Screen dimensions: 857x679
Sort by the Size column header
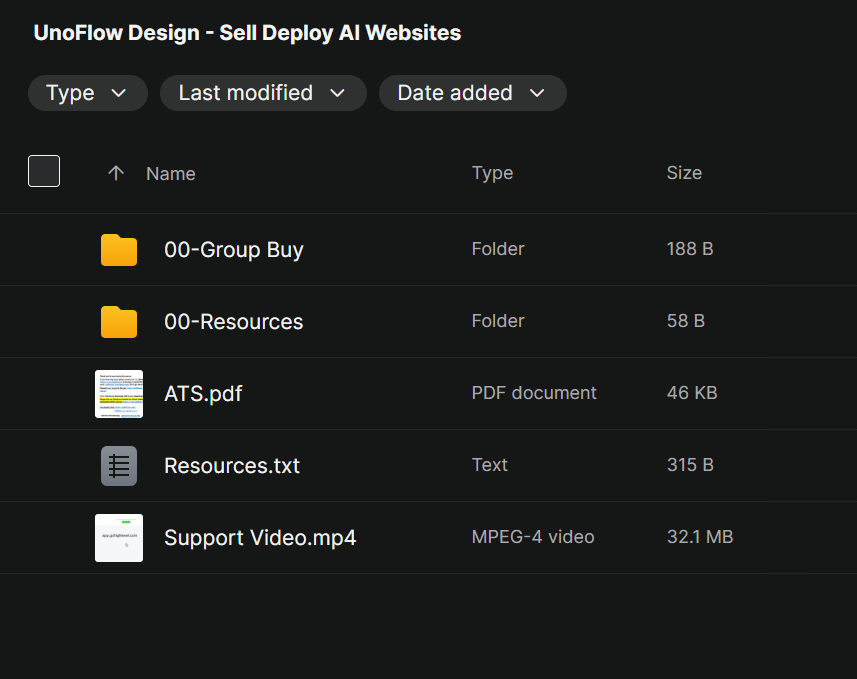point(684,173)
